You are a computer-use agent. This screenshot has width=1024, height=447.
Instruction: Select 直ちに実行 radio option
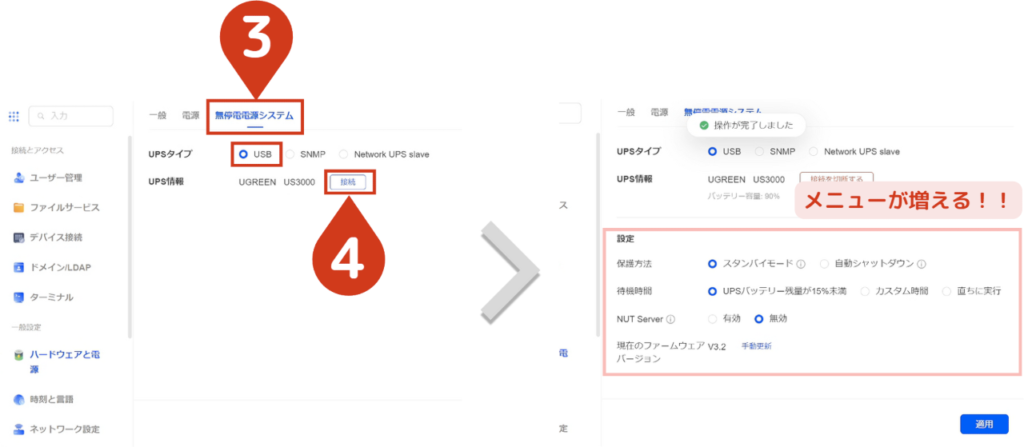click(946, 291)
